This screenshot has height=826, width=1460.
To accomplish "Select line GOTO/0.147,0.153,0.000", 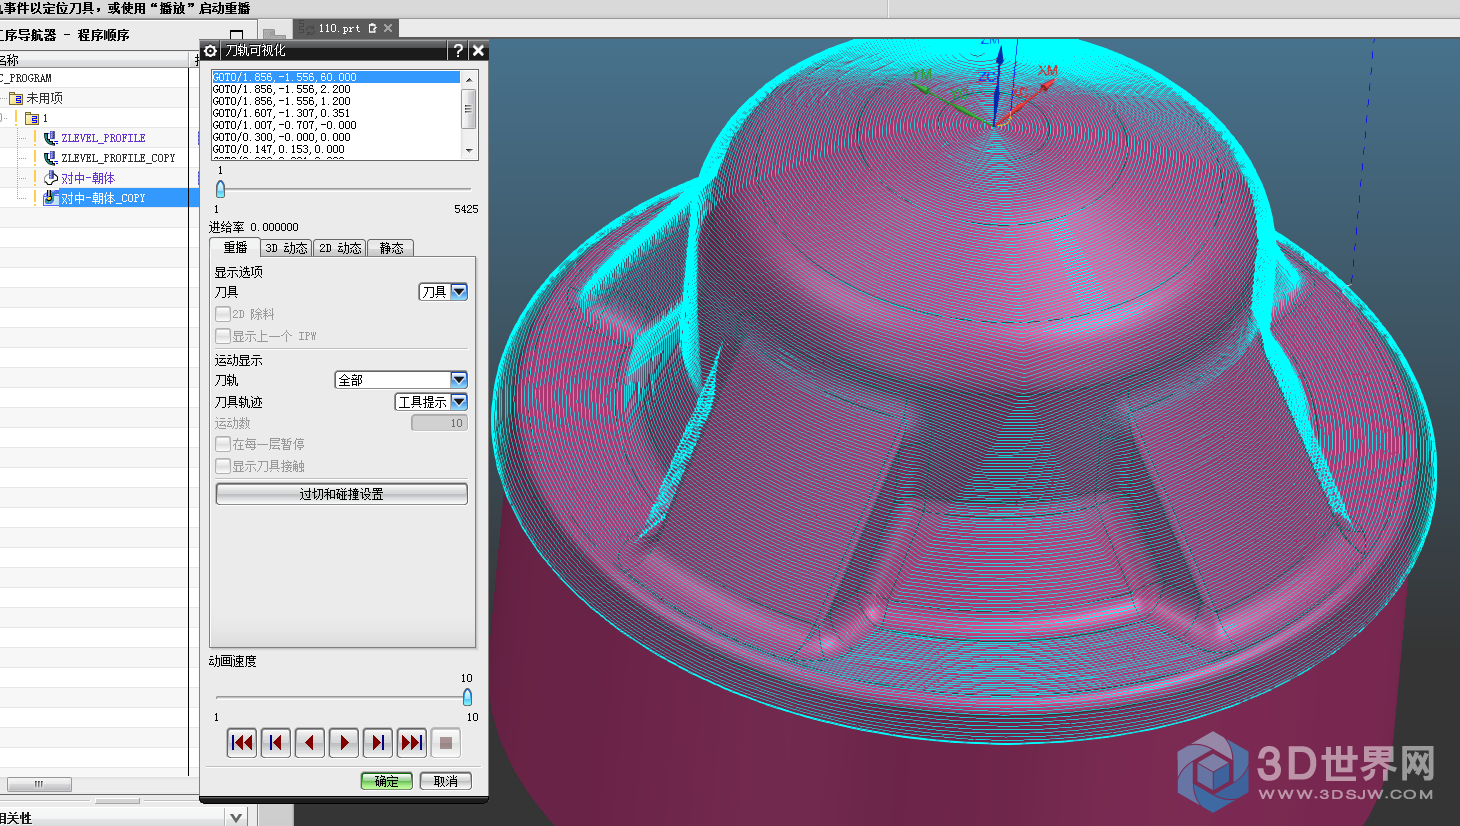I will (336, 149).
